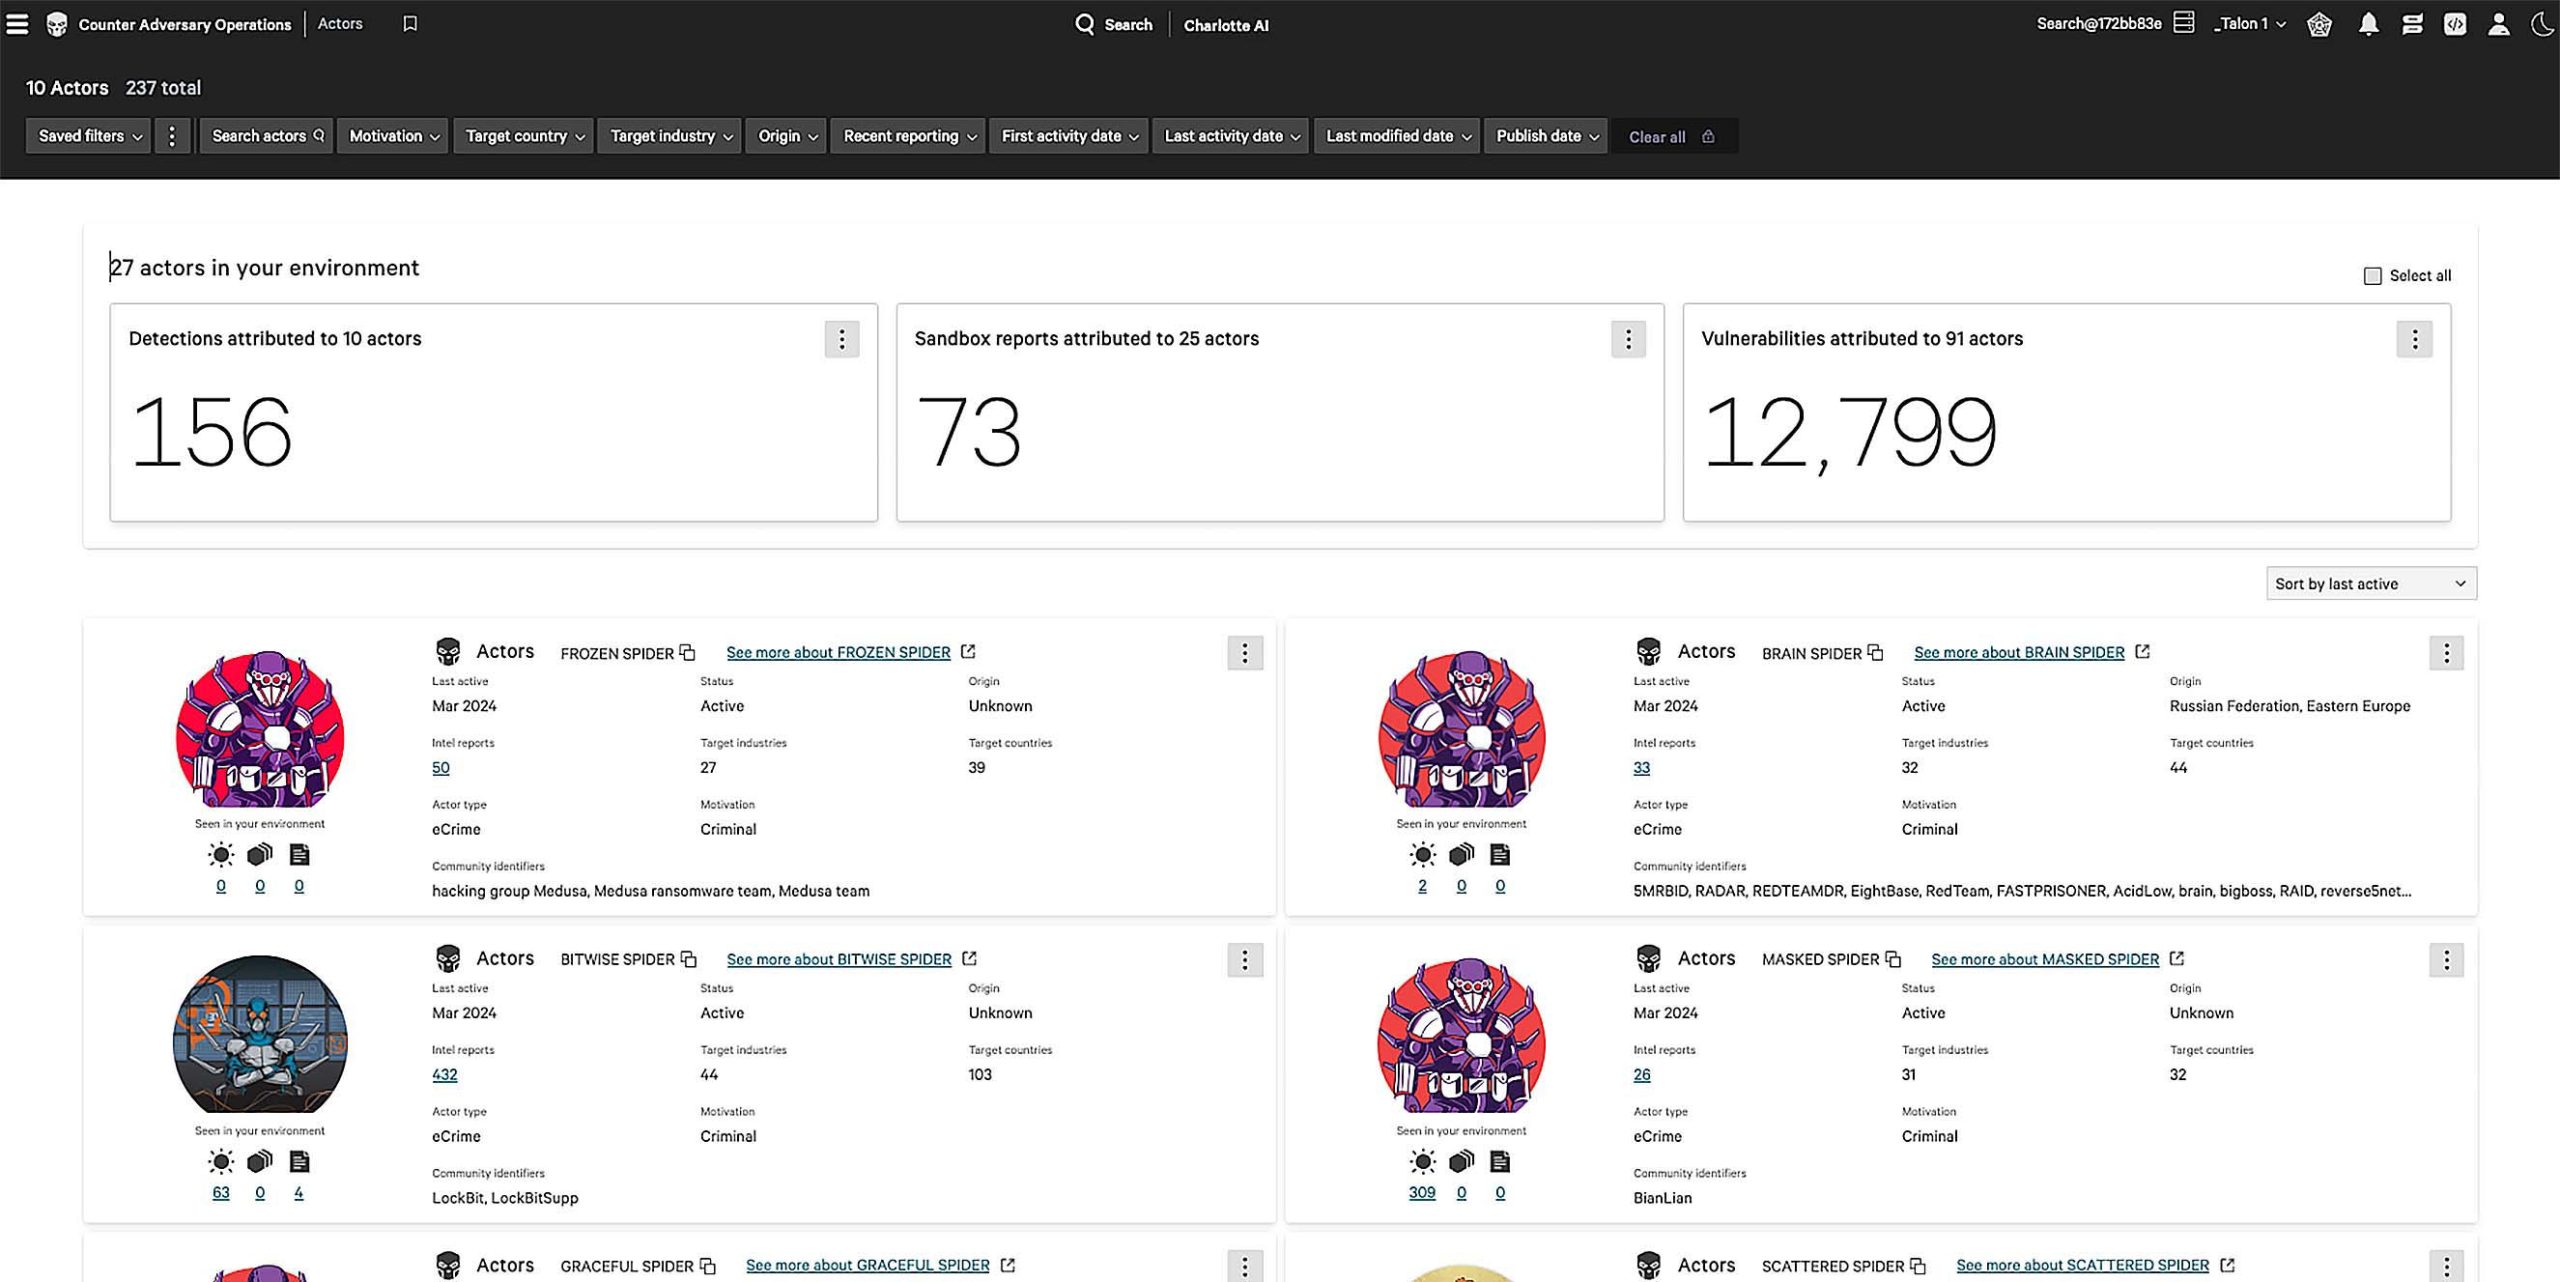2560x1282 pixels.
Task: Toggle dark mode with the moon icon
Action: pos(2544,24)
